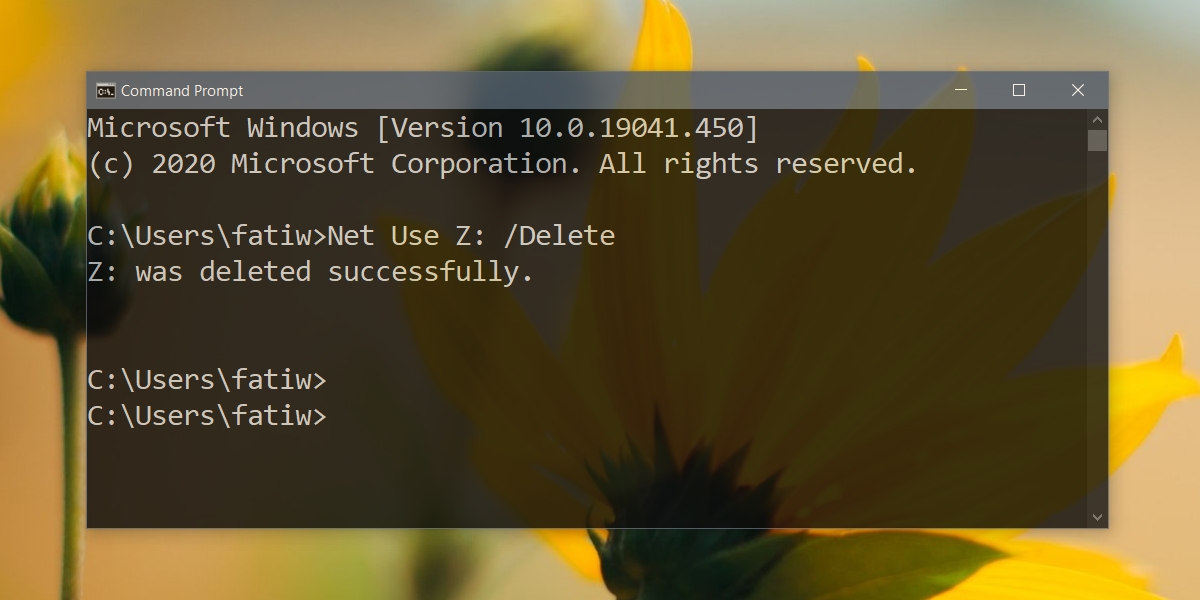Close the Command Prompt window

tap(1078, 90)
